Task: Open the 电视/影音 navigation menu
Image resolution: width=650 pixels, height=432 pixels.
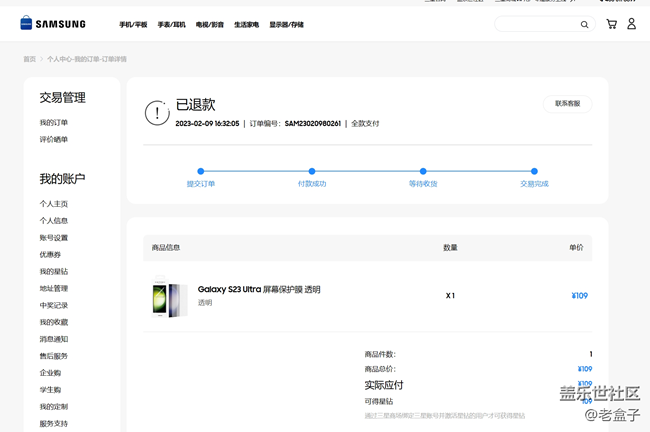Action: 210,25
